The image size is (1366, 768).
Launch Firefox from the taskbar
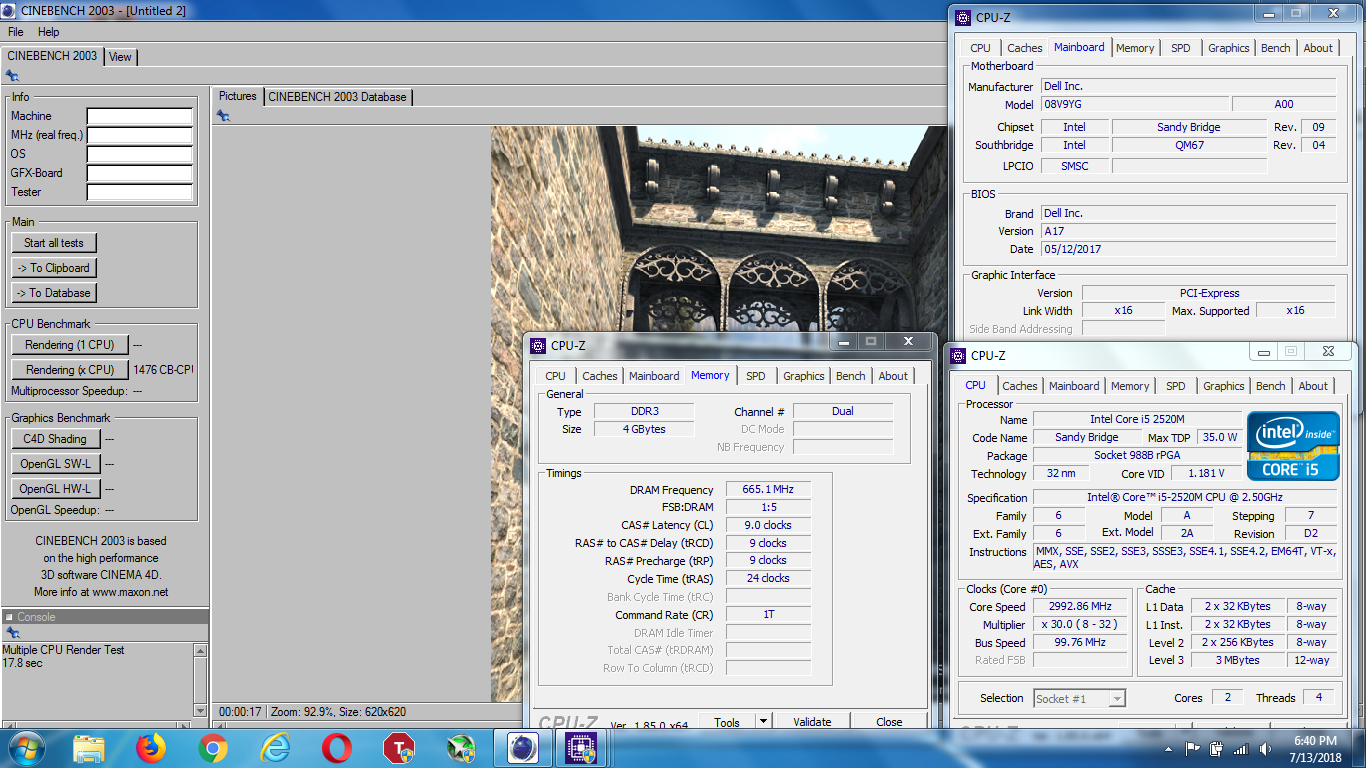pyautogui.click(x=151, y=748)
